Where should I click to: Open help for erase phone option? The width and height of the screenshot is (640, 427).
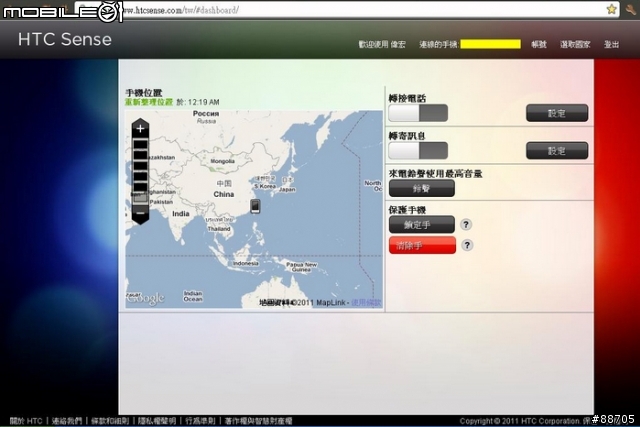[x=467, y=245]
